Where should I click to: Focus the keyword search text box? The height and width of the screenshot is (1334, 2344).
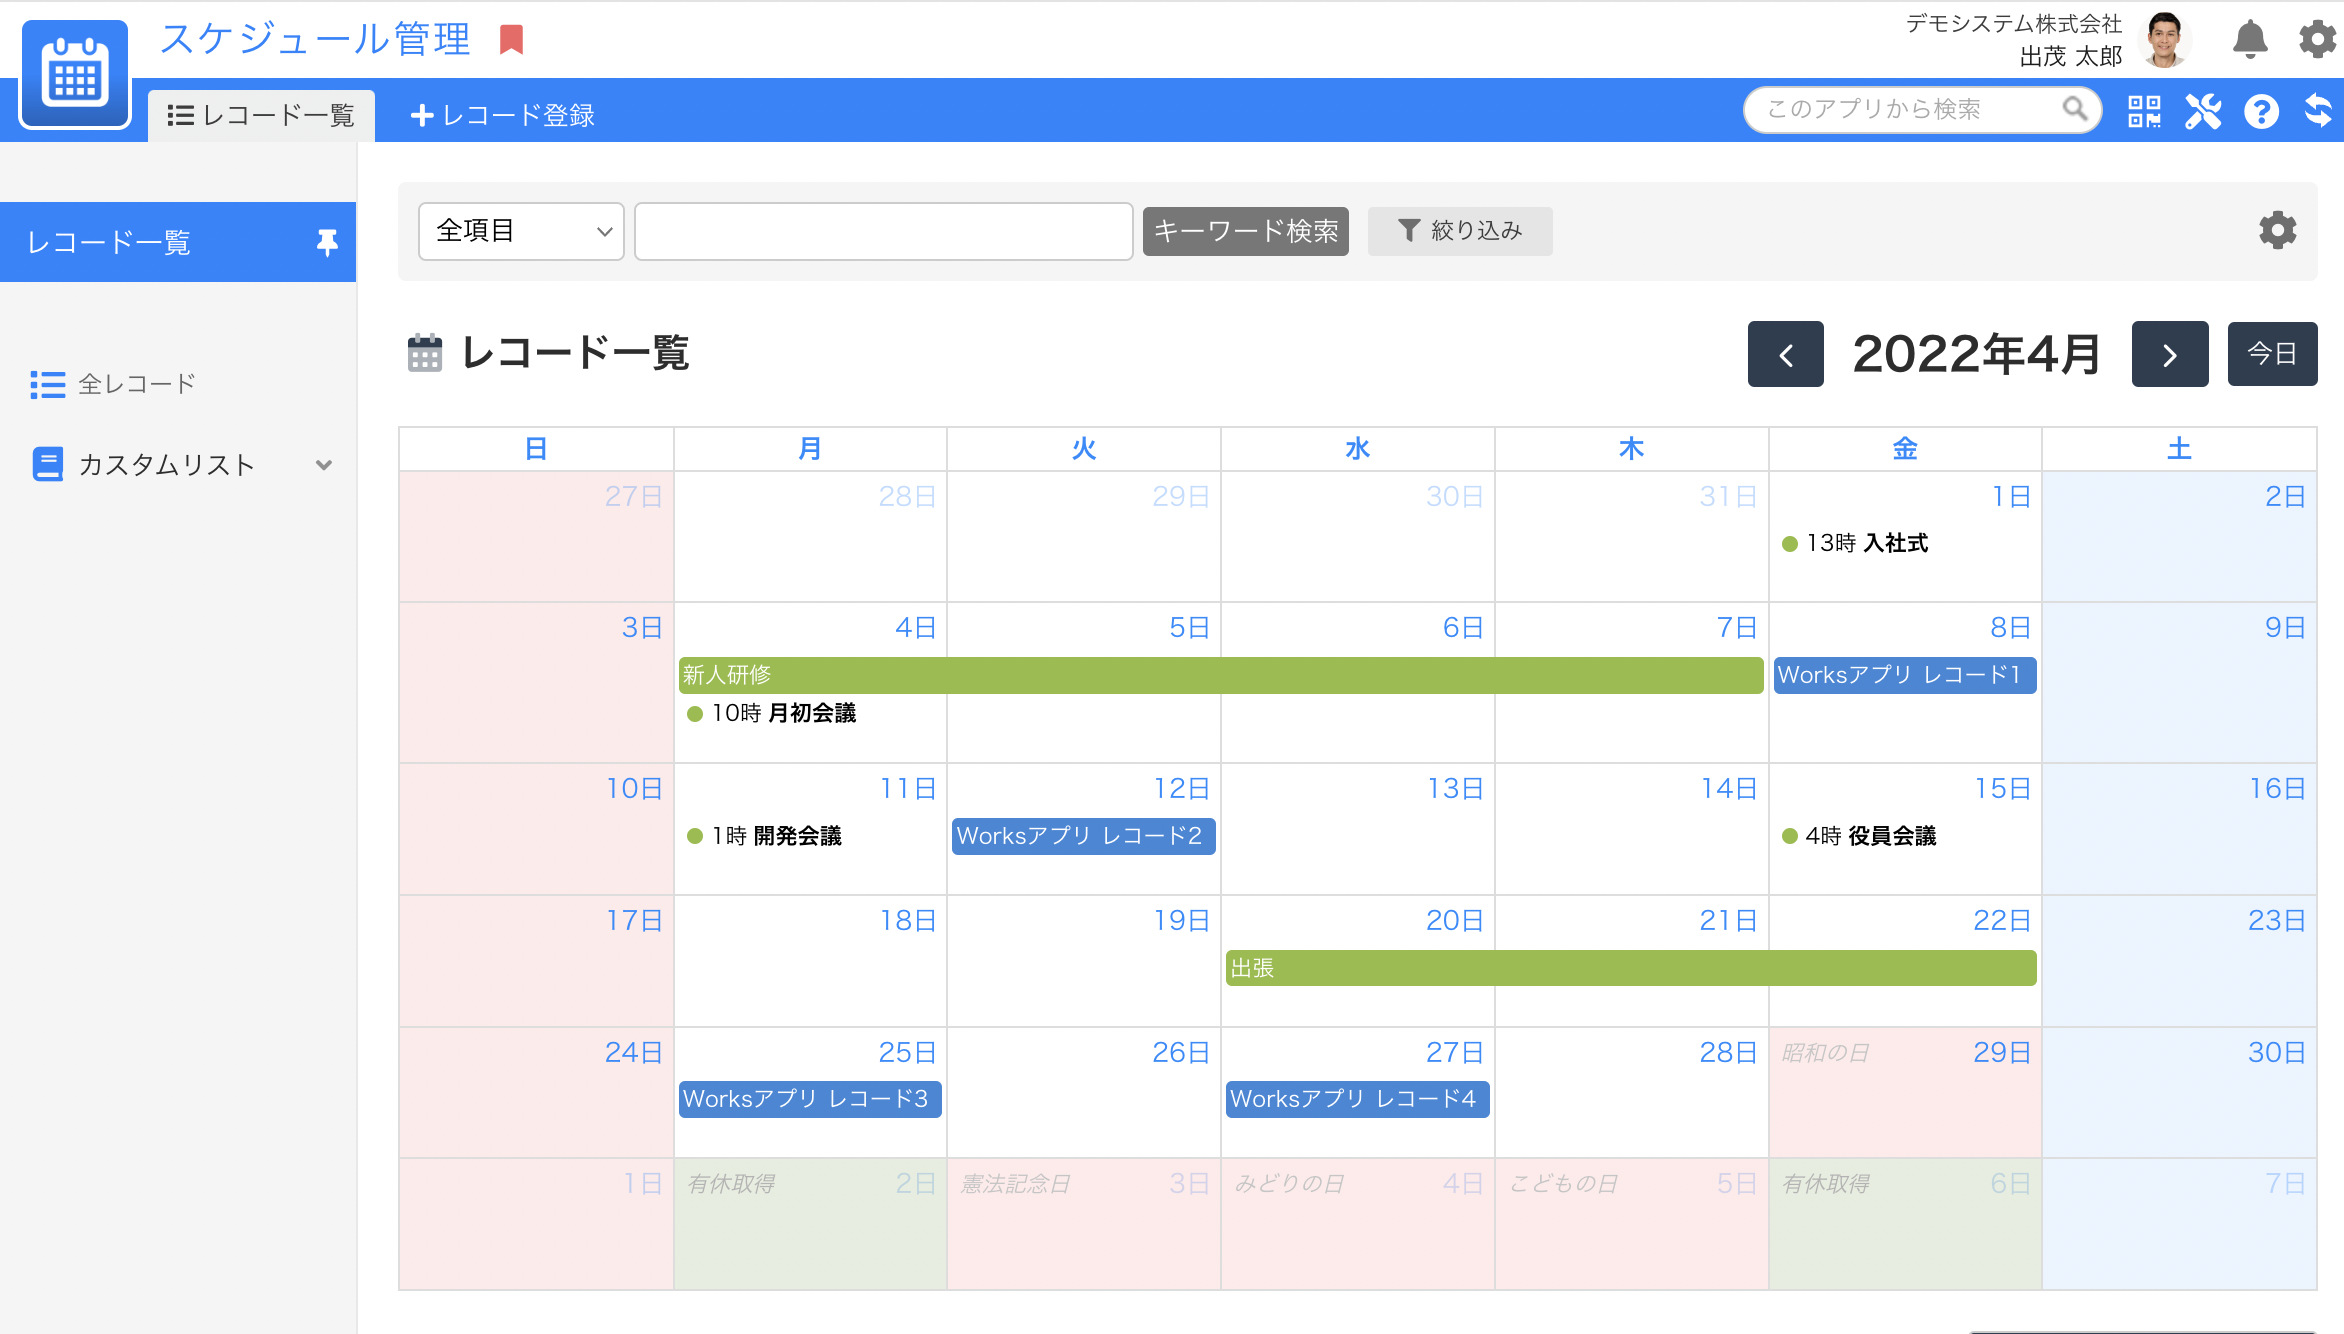pyautogui.click(x=883, y=231)
